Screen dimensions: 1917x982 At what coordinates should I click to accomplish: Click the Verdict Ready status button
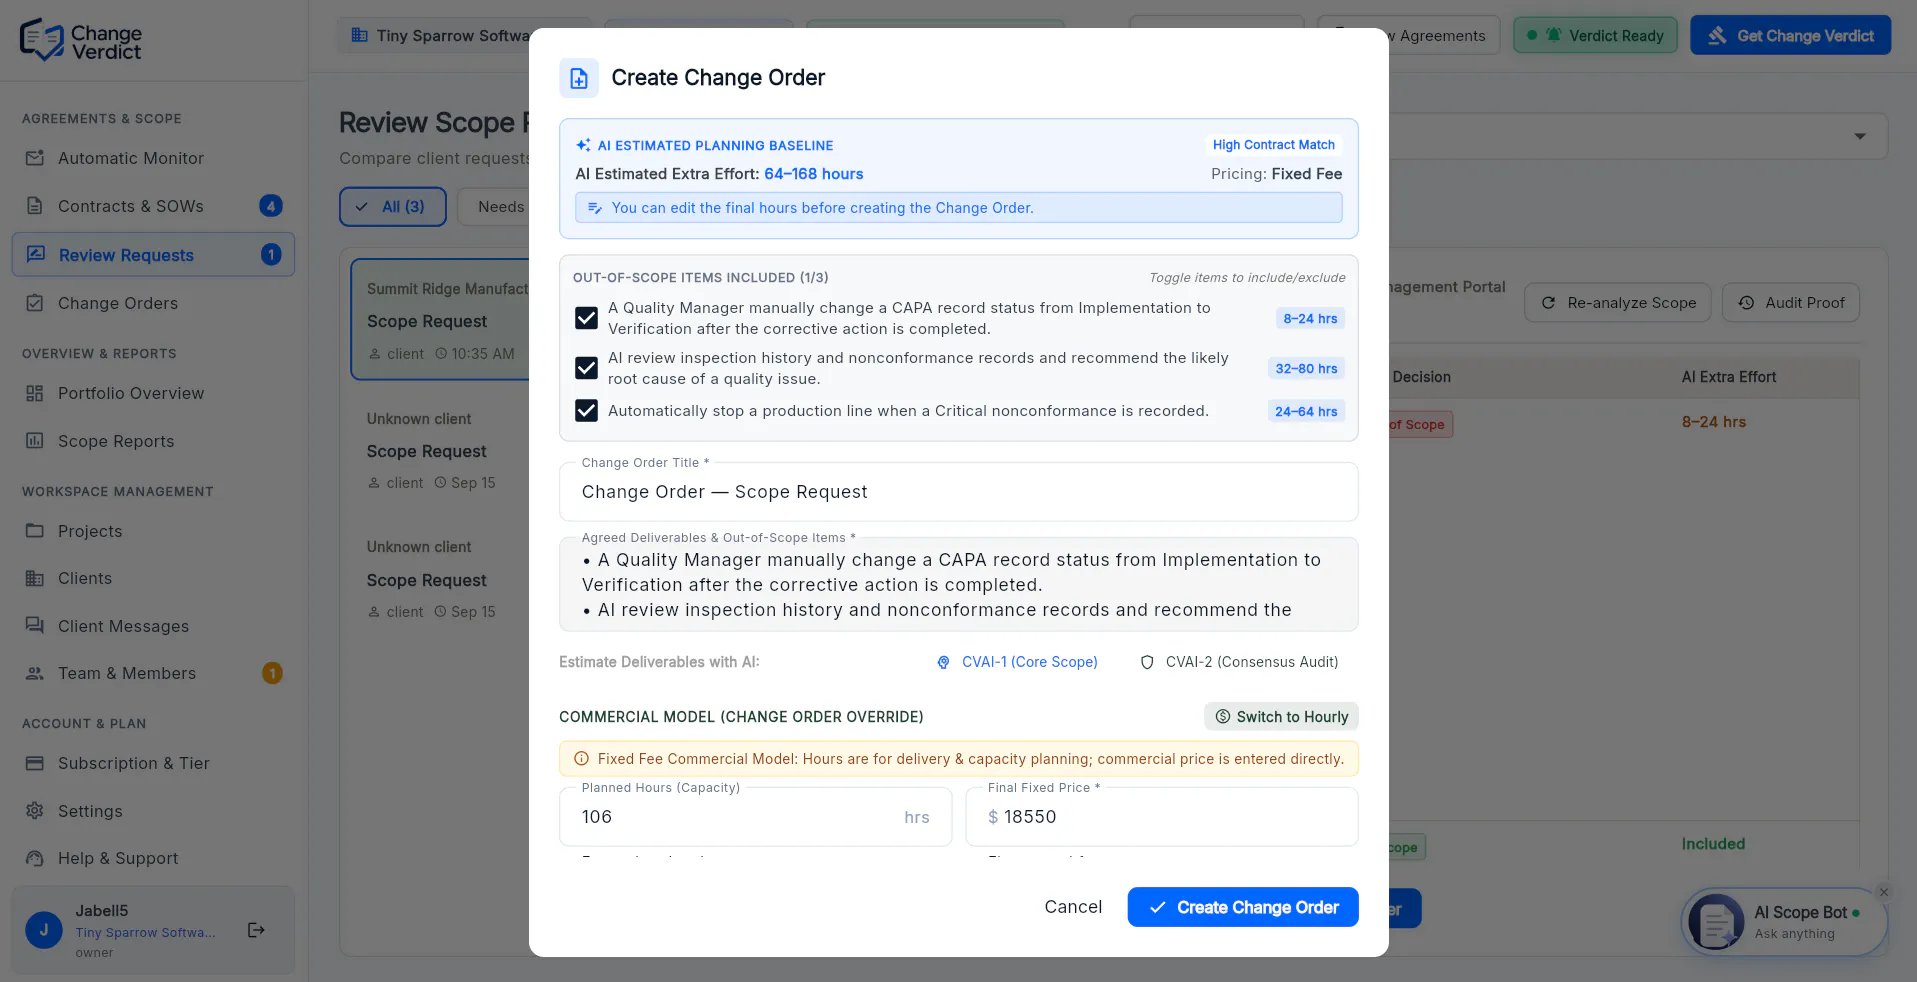pos(1595,36)
